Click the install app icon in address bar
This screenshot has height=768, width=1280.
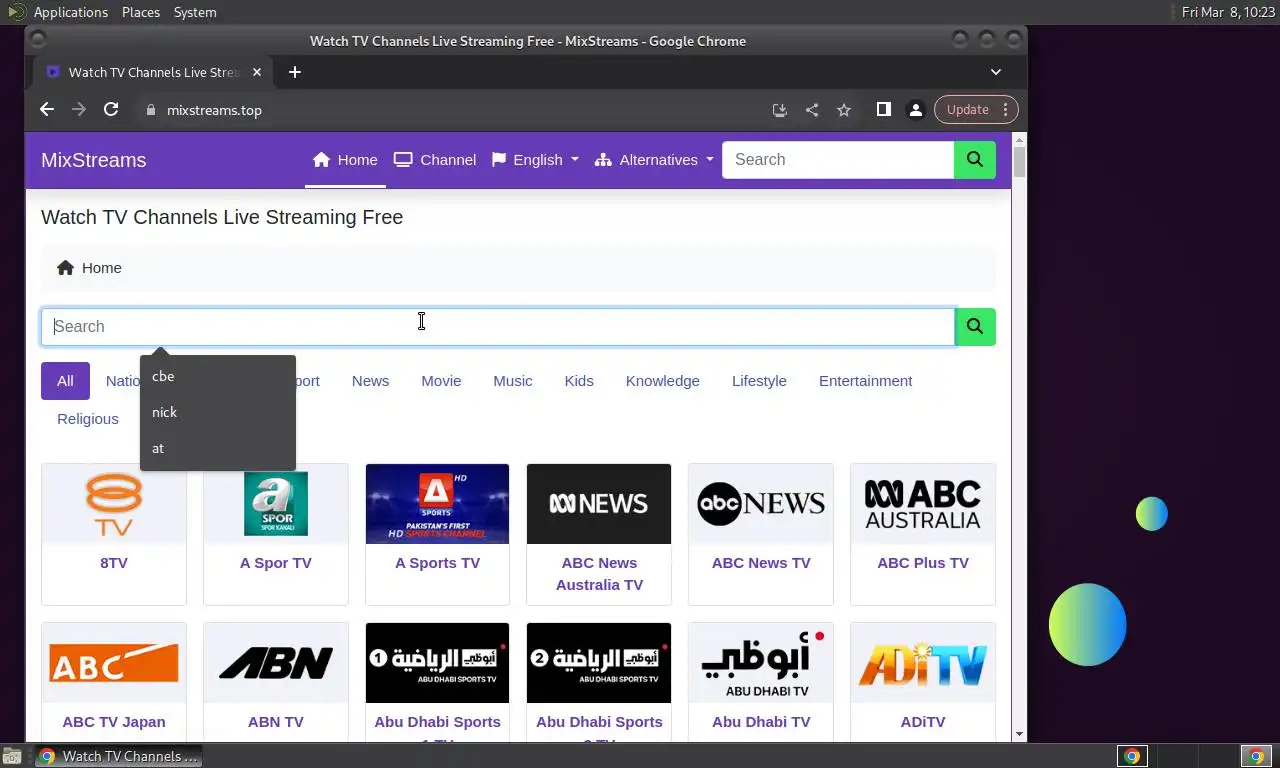coord(780,110)
